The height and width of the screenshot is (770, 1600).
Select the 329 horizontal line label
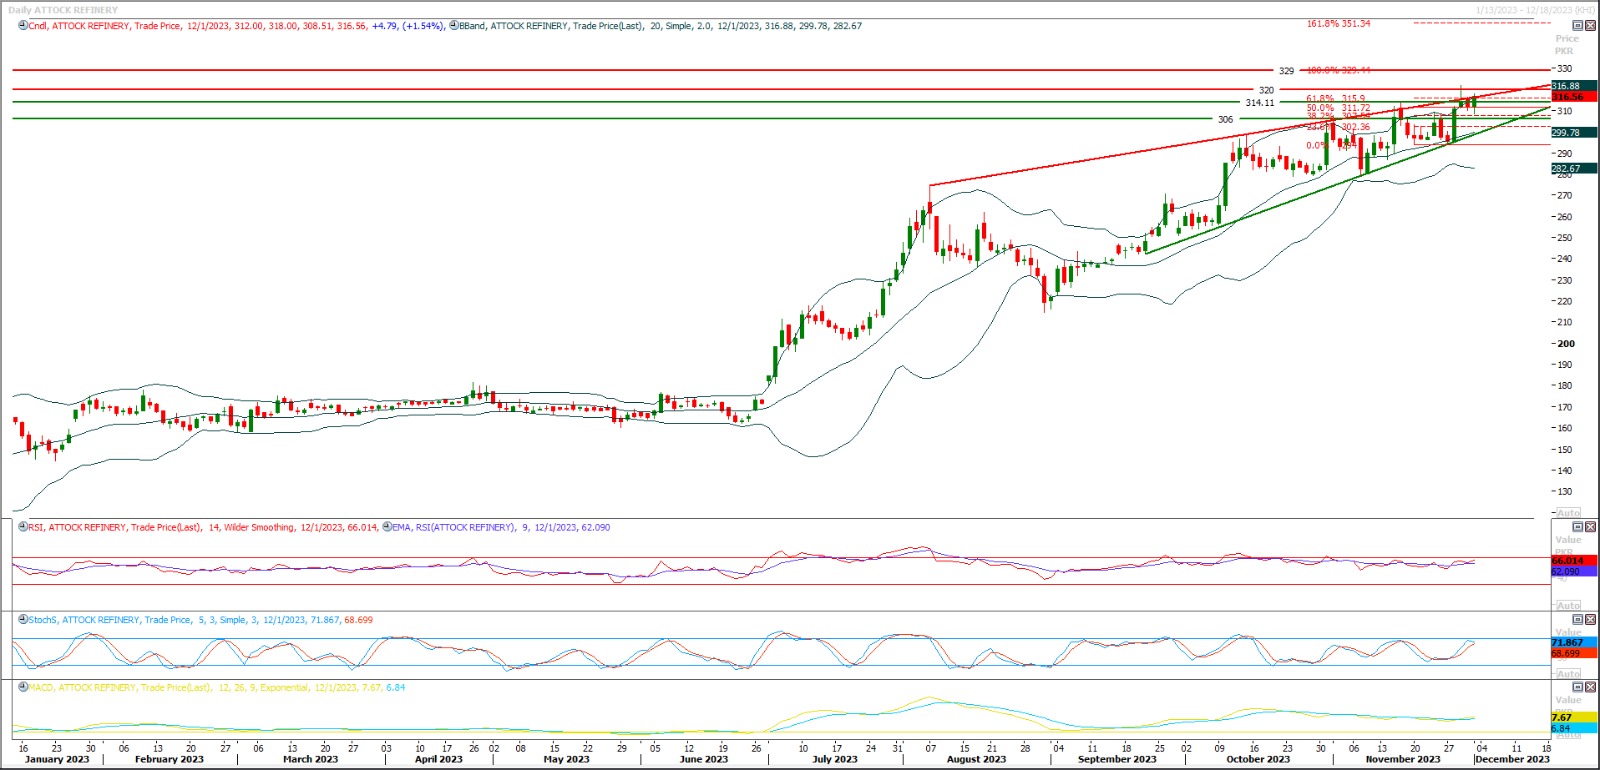point(1286,71)
